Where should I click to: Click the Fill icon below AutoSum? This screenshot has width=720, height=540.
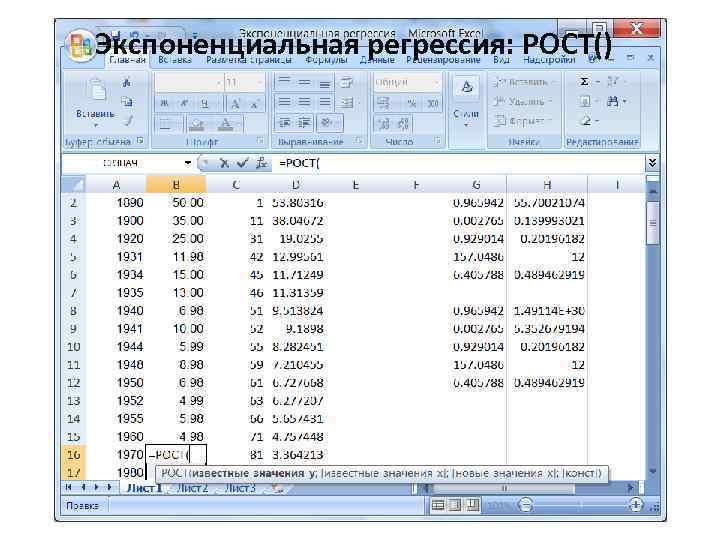(585, 101)
